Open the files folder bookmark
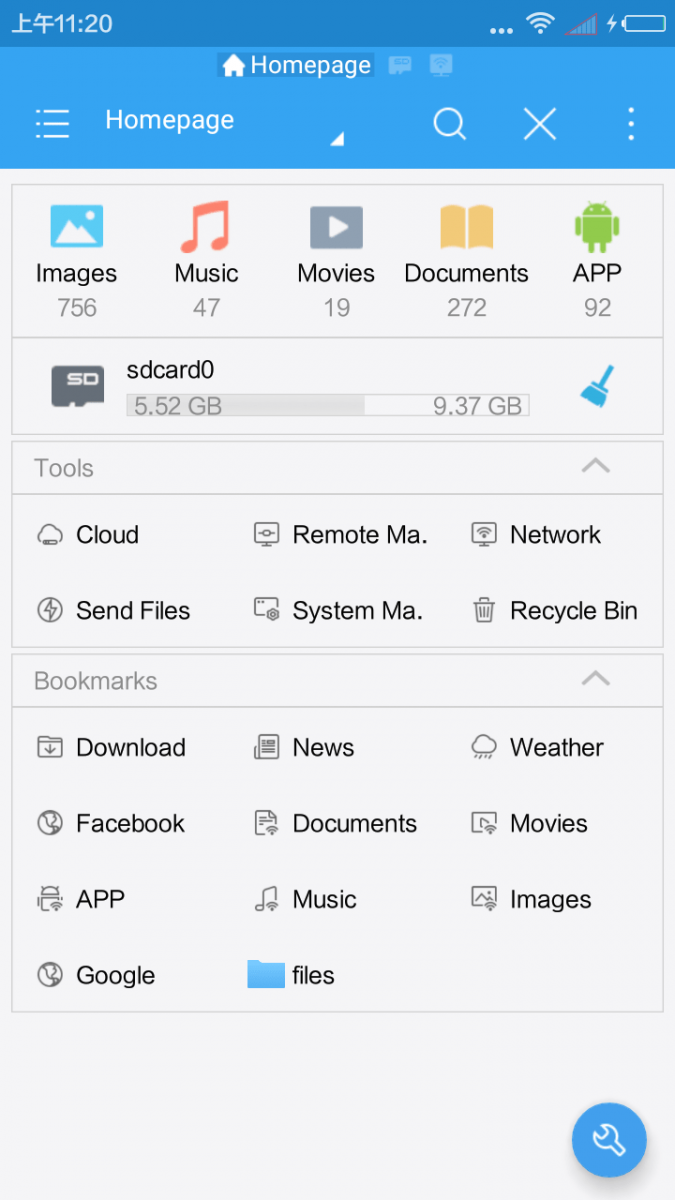 point(291,975)
